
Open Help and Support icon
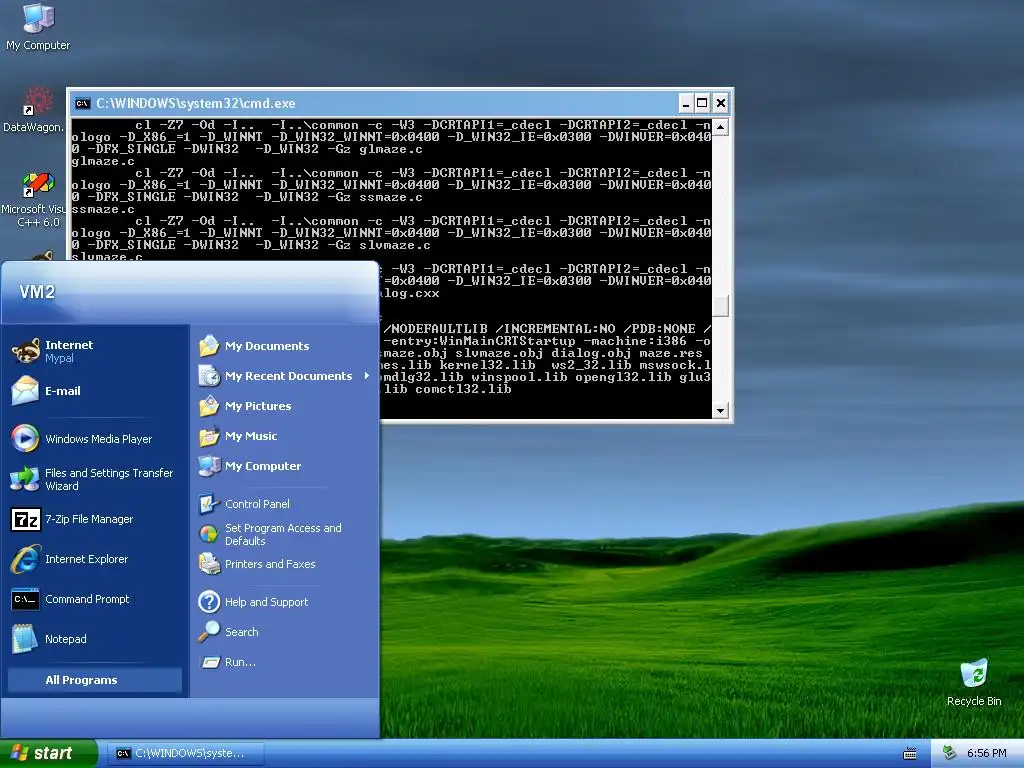[209, 601]
